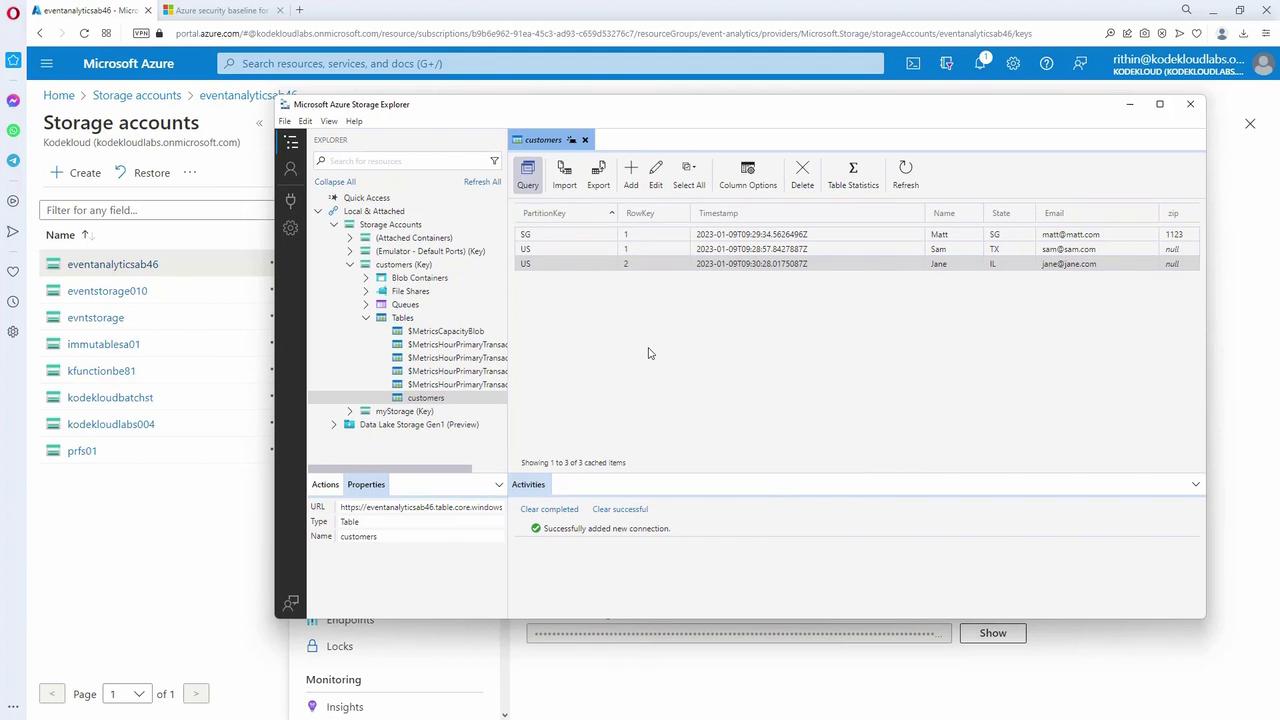This screenshot has width=1280, height=720.
Task: Switch to the Actions tab
Action: pyautogui.click(x=325, y=484)
